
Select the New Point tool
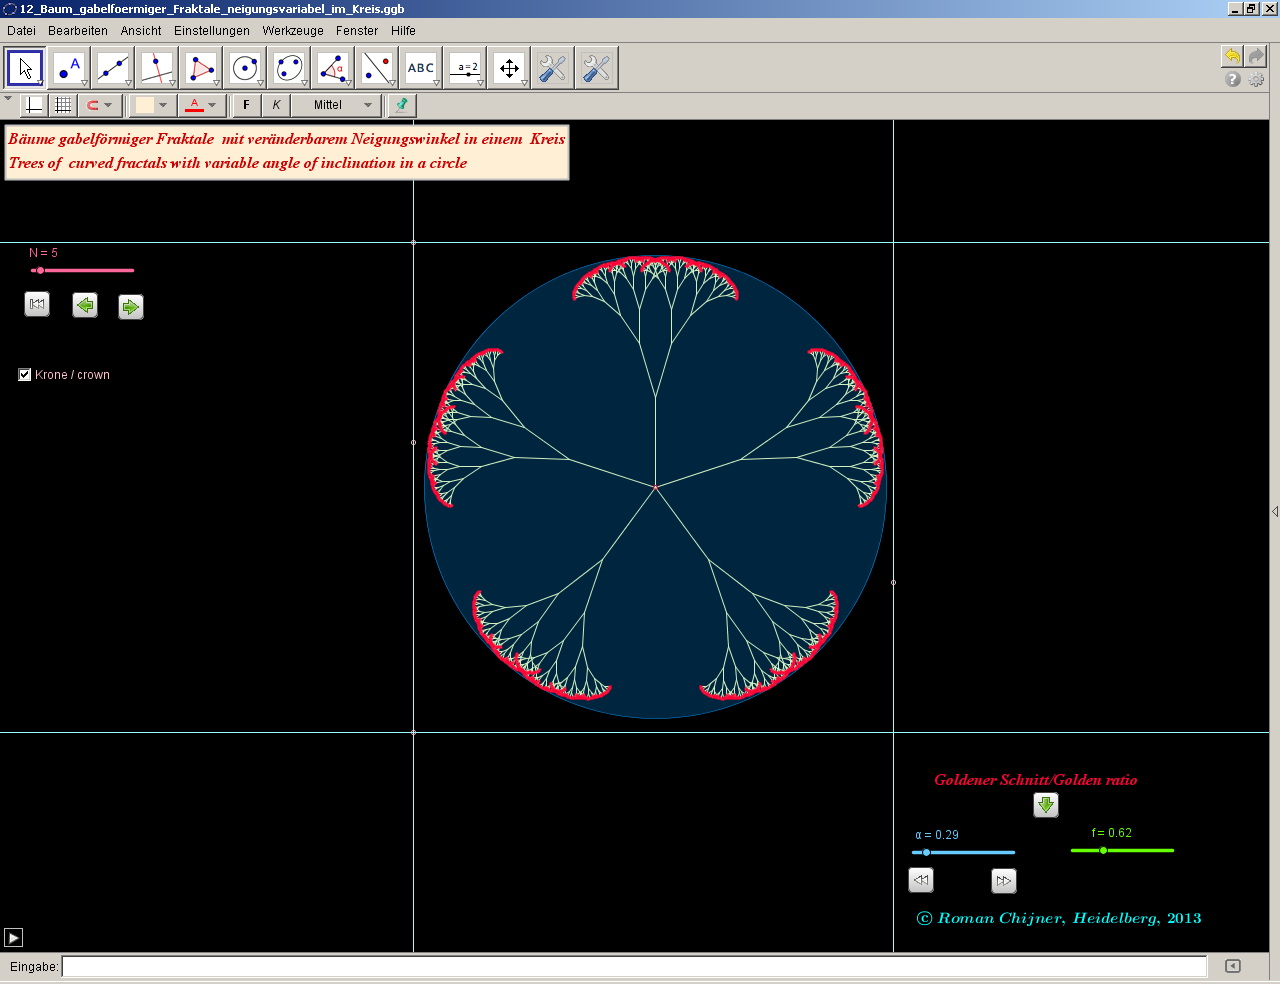pyautogui.click(x=69, y=68)
